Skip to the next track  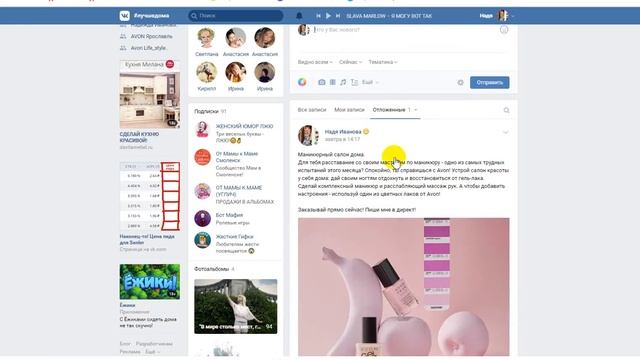coord(338,16)
